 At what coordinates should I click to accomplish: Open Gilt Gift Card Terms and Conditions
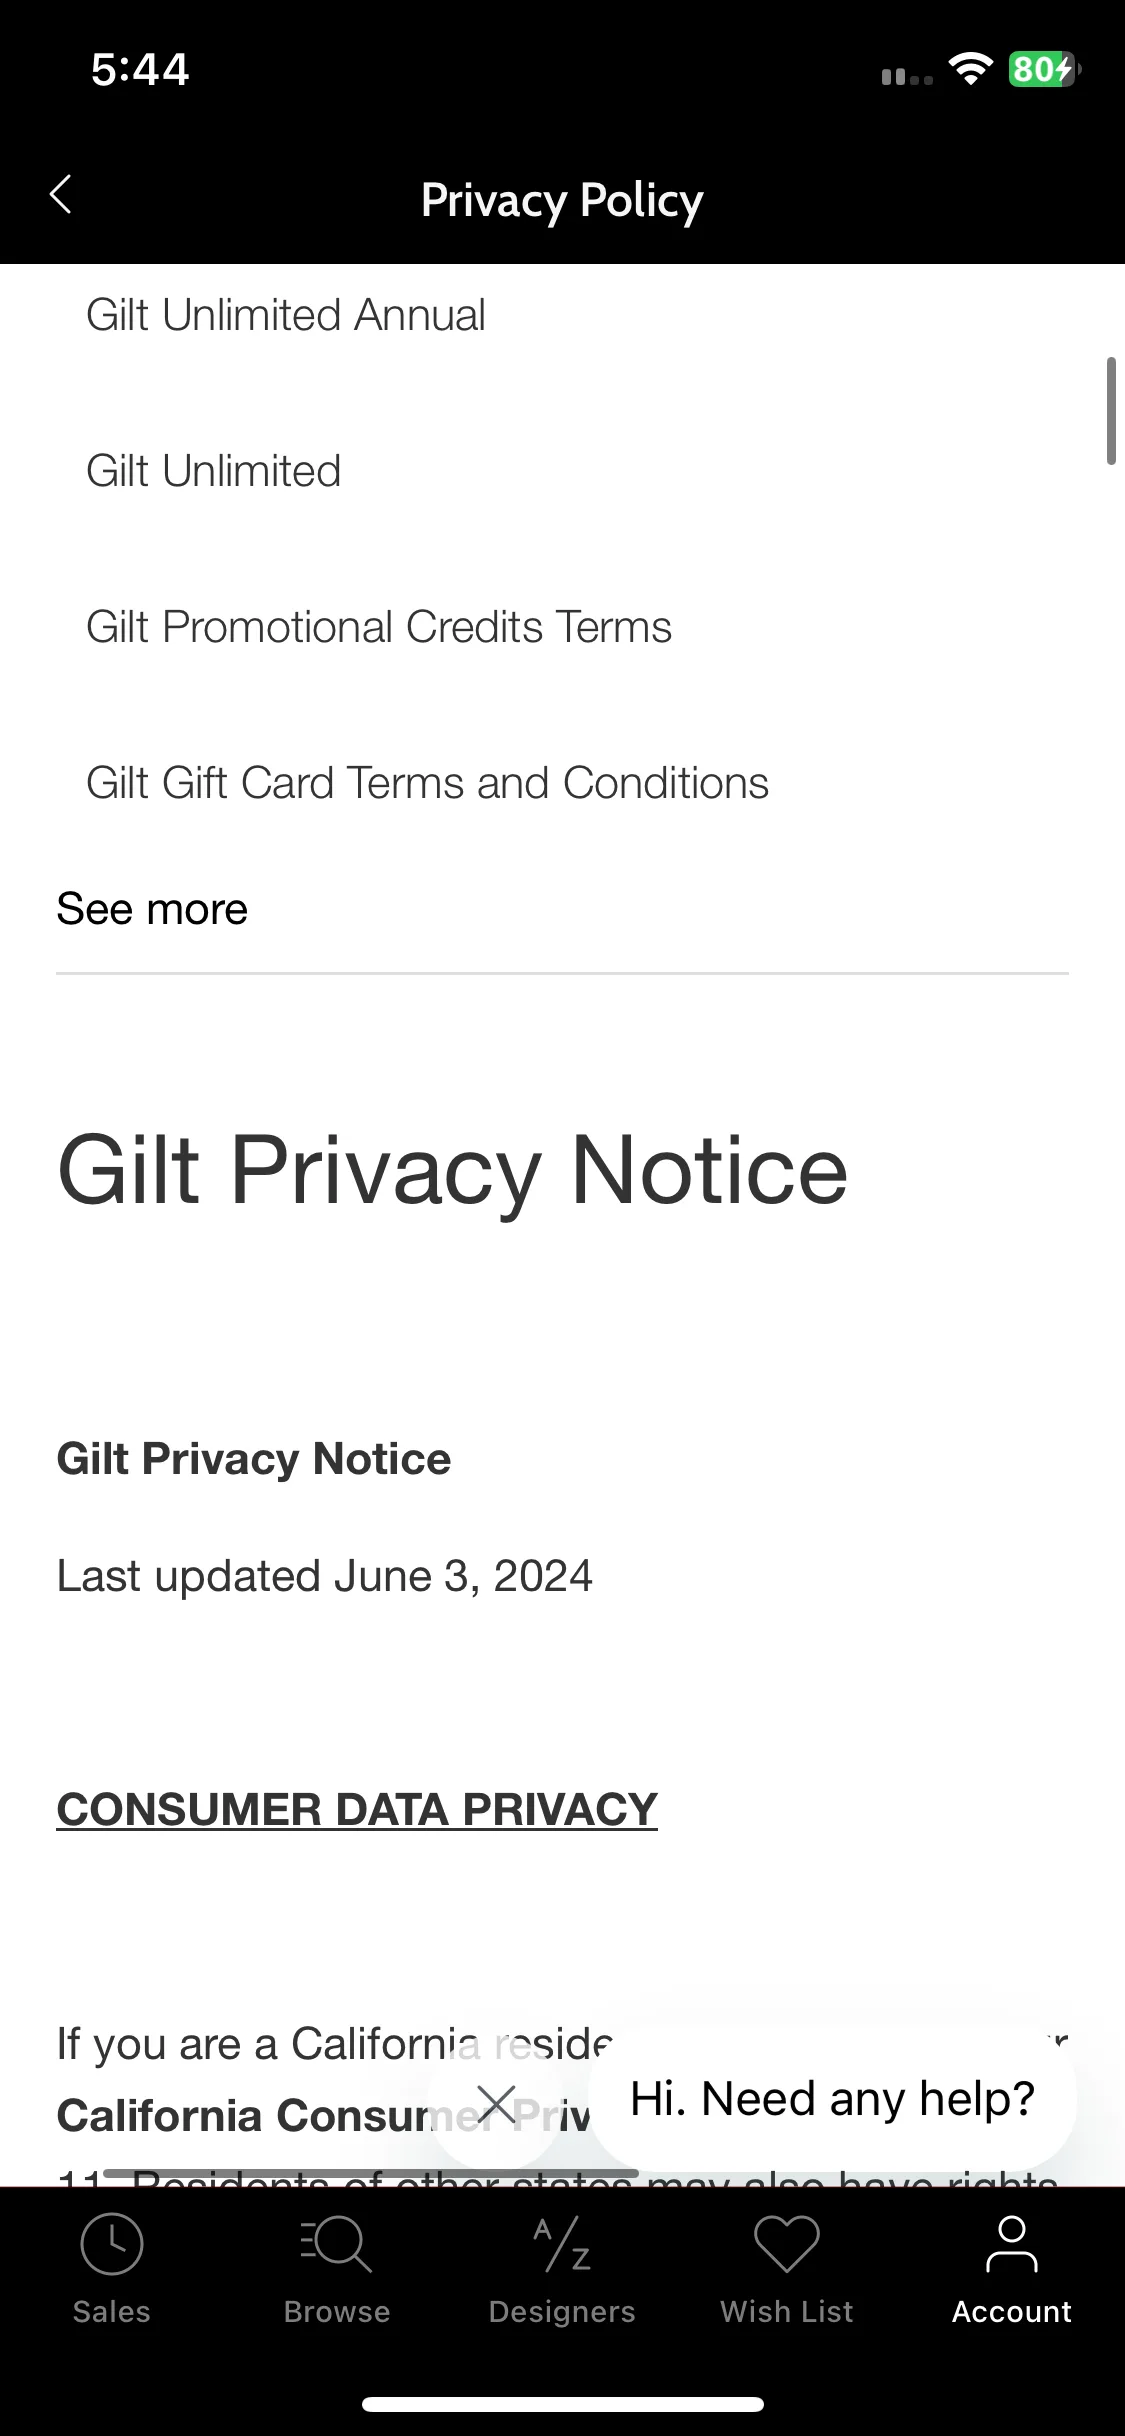[428, 783]
